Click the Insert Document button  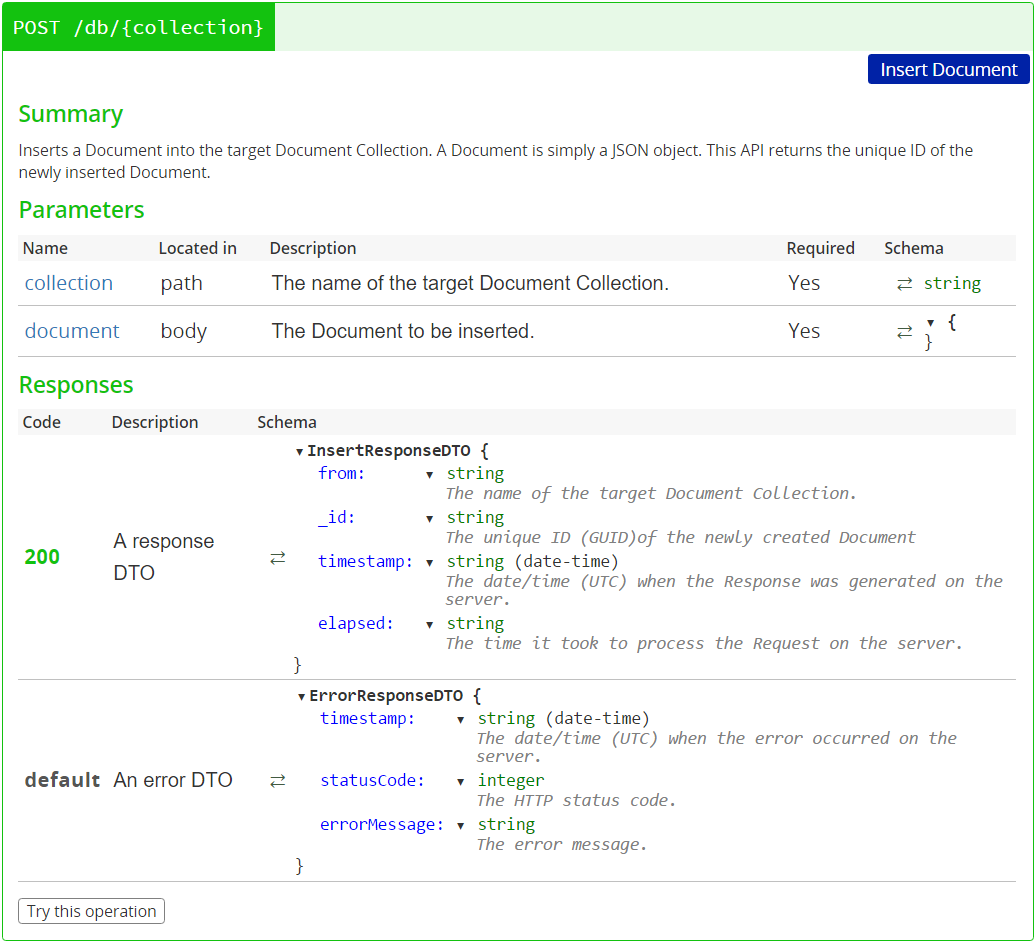coord(948,69)
